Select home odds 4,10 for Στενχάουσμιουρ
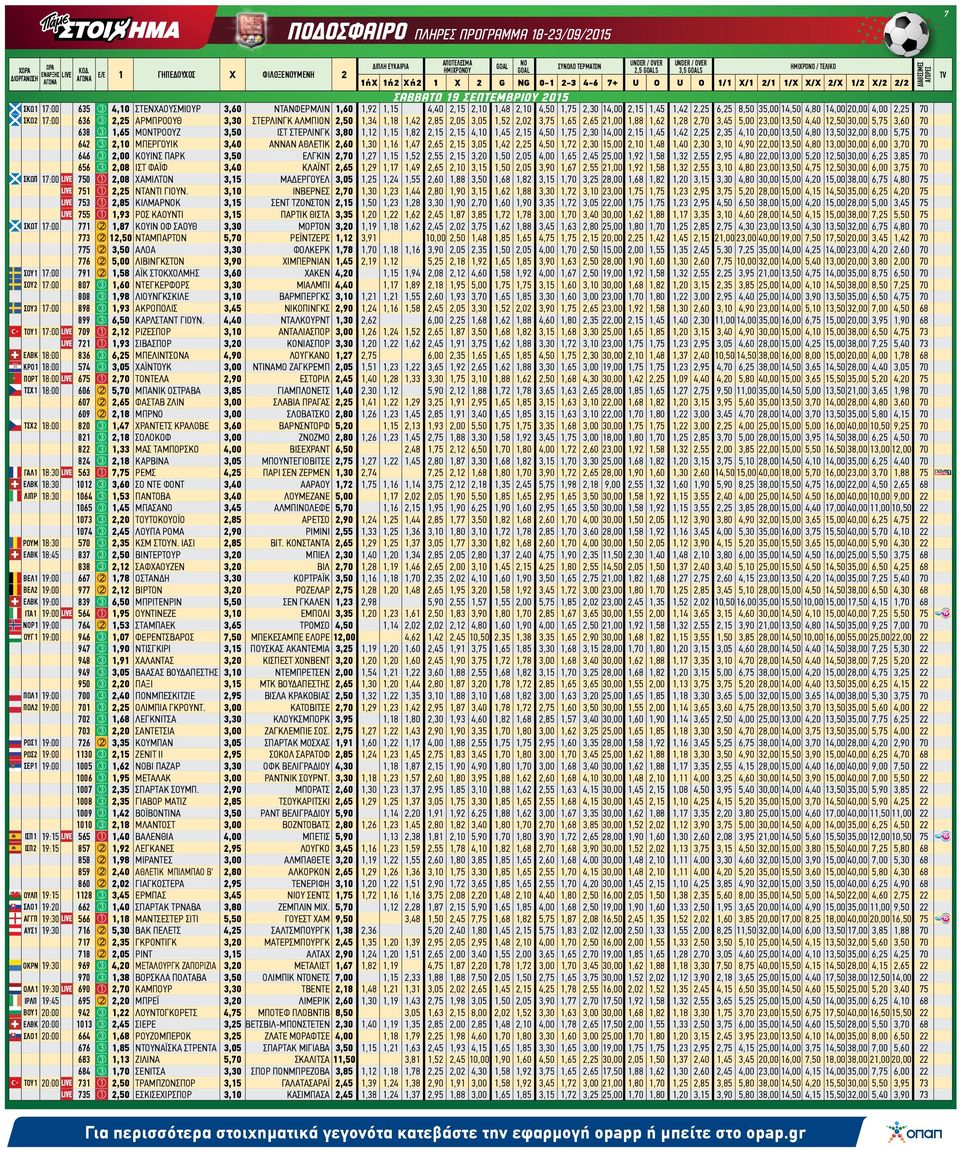 pyautogui.click(x=121, y=109)
